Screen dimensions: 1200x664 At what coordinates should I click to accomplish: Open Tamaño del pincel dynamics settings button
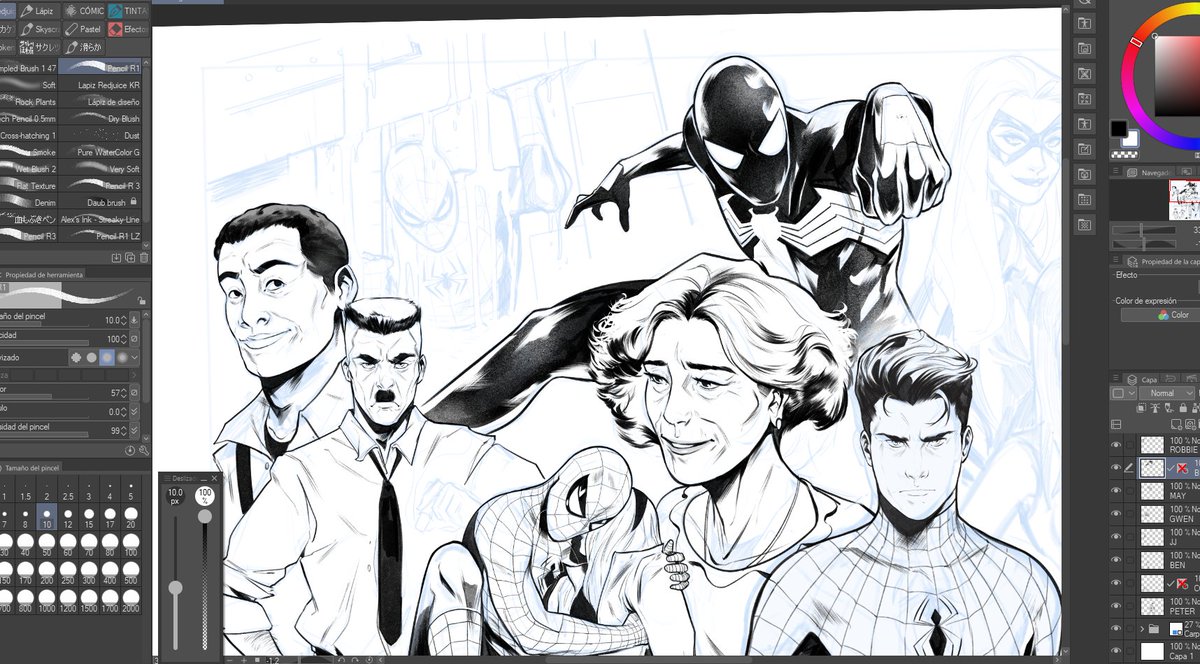pyautogui.click(x=135, y=320)
